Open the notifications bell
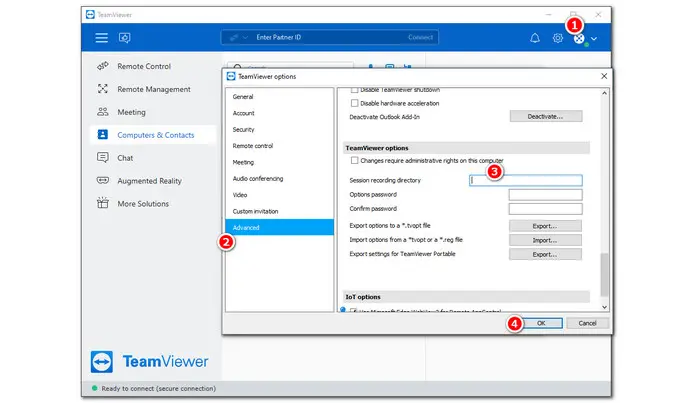 (x=534, y=38)
